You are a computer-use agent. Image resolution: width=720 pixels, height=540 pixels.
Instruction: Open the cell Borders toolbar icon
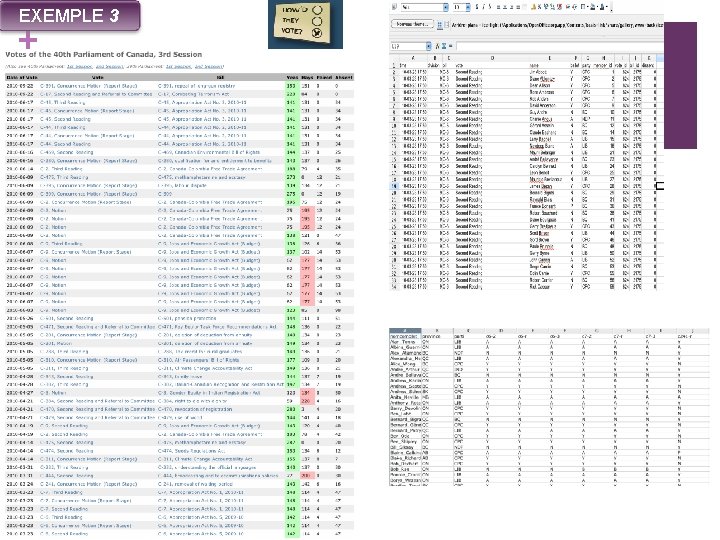pyautogui.click(x=583, y=7)
